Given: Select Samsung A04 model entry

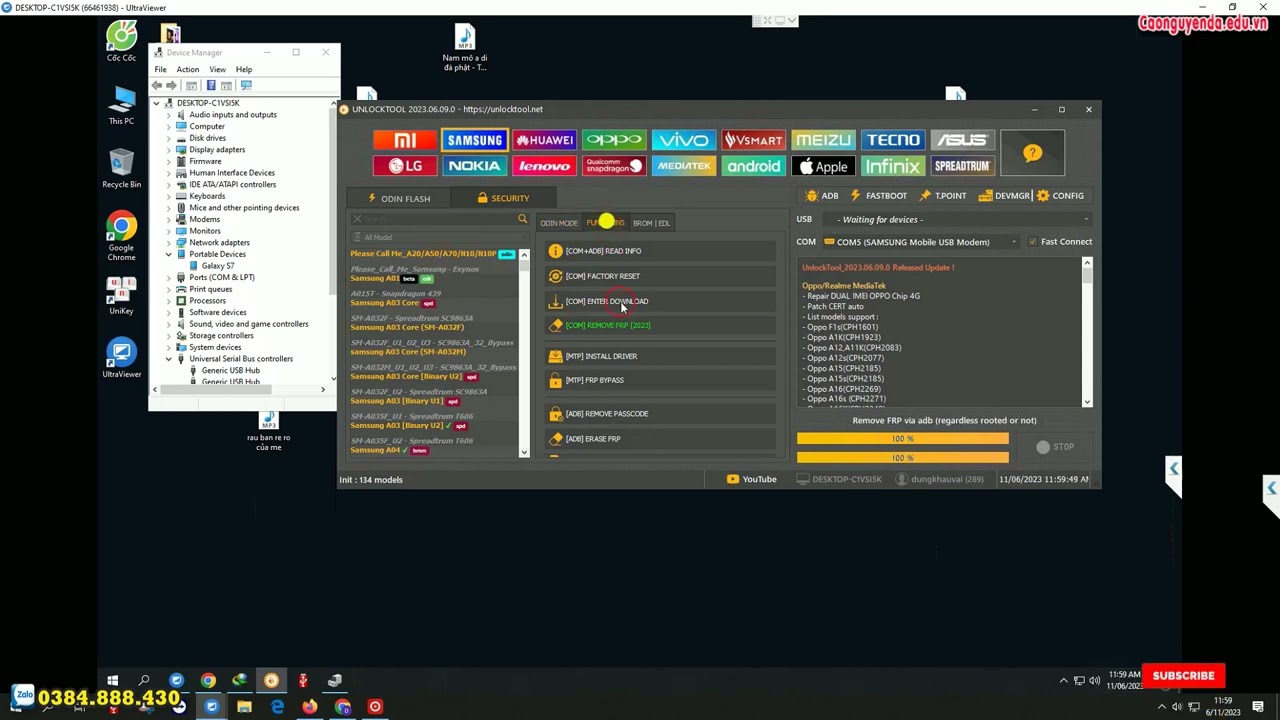Looking at the screenshot, I should coord(432,446).
